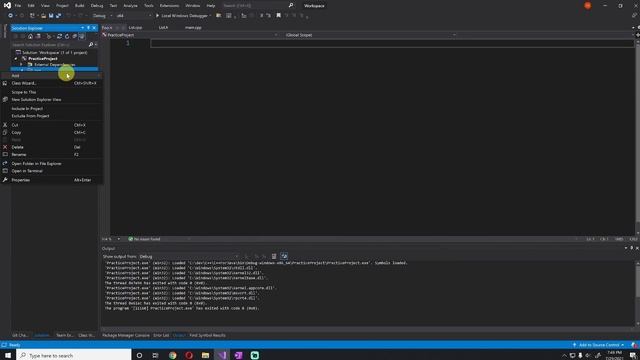Screen dimensions: 640x360
Task: Click the Solution Explorer search magnifier icon
Action: point(91,44)
